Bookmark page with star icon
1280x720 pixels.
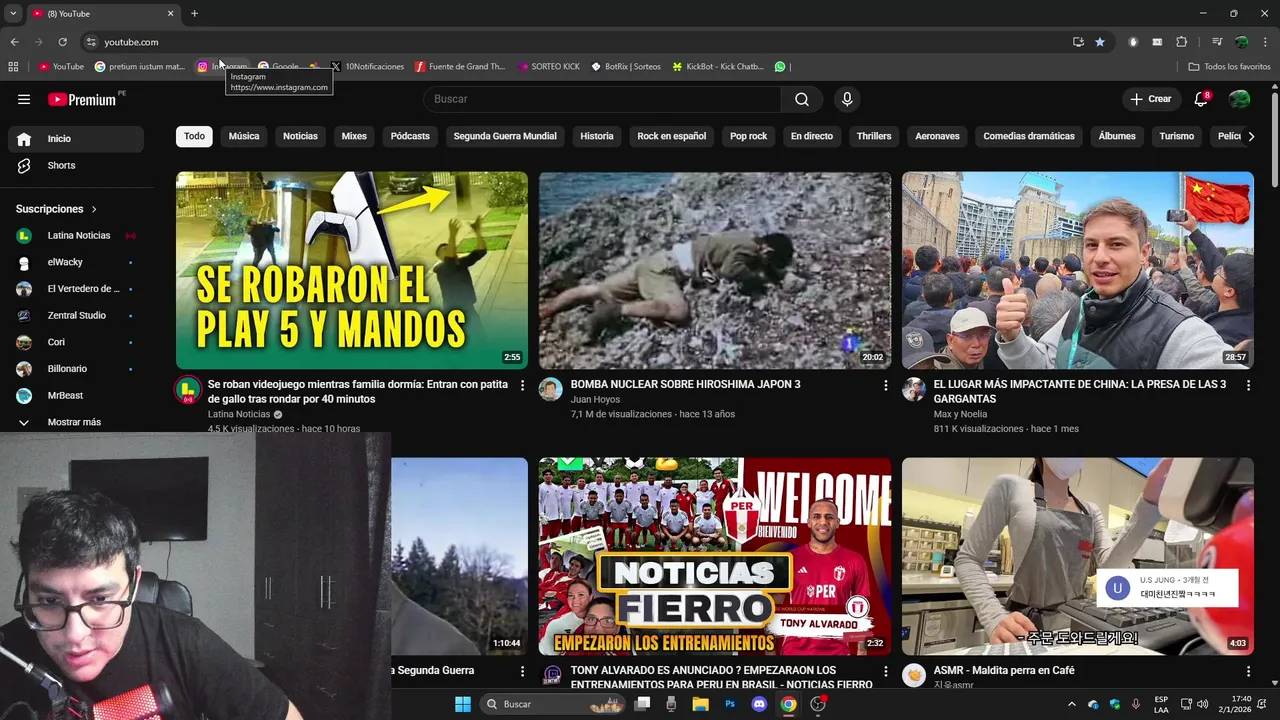1100,42
